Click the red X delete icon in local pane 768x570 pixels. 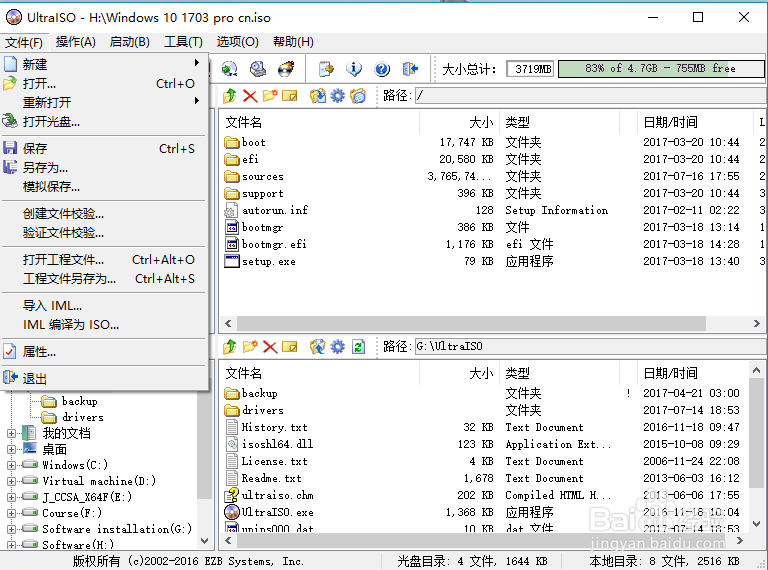click(270, 347)
